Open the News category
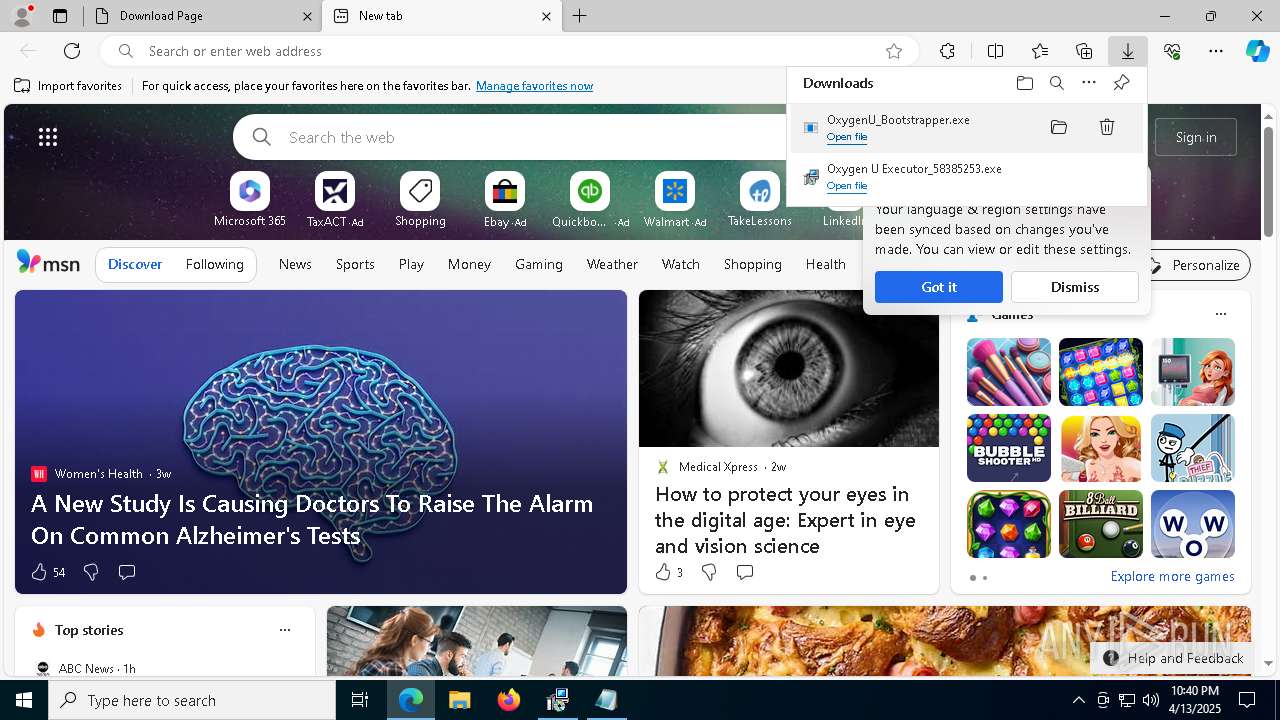Image resolution: width=1280 pixels, height=720 pixels. 295,264
